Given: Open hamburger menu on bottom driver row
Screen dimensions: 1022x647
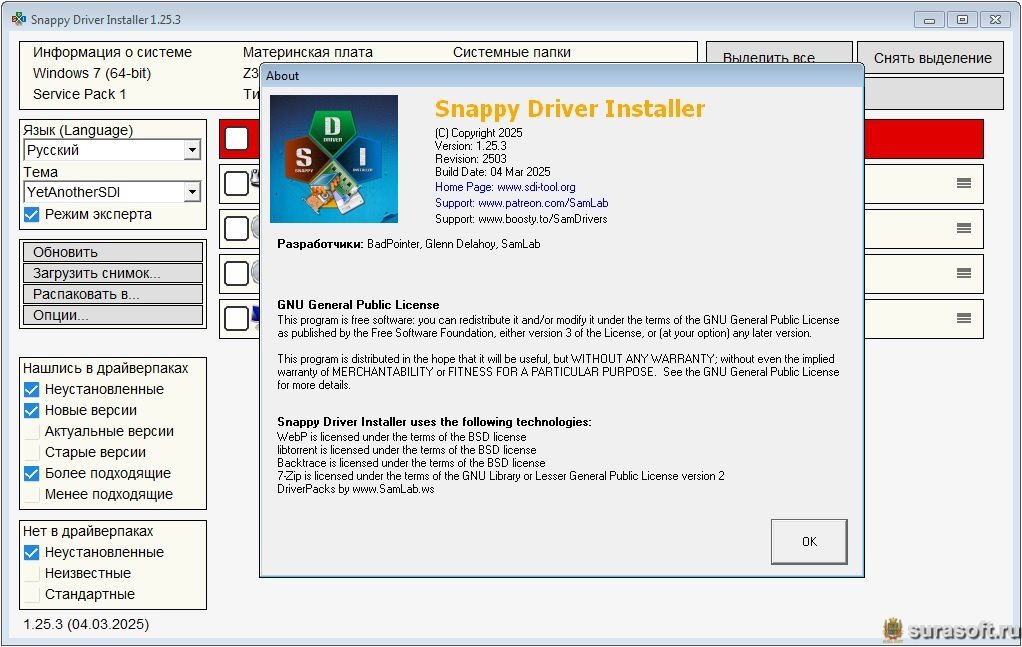Looking at the screenshot, I should (963, 318).
